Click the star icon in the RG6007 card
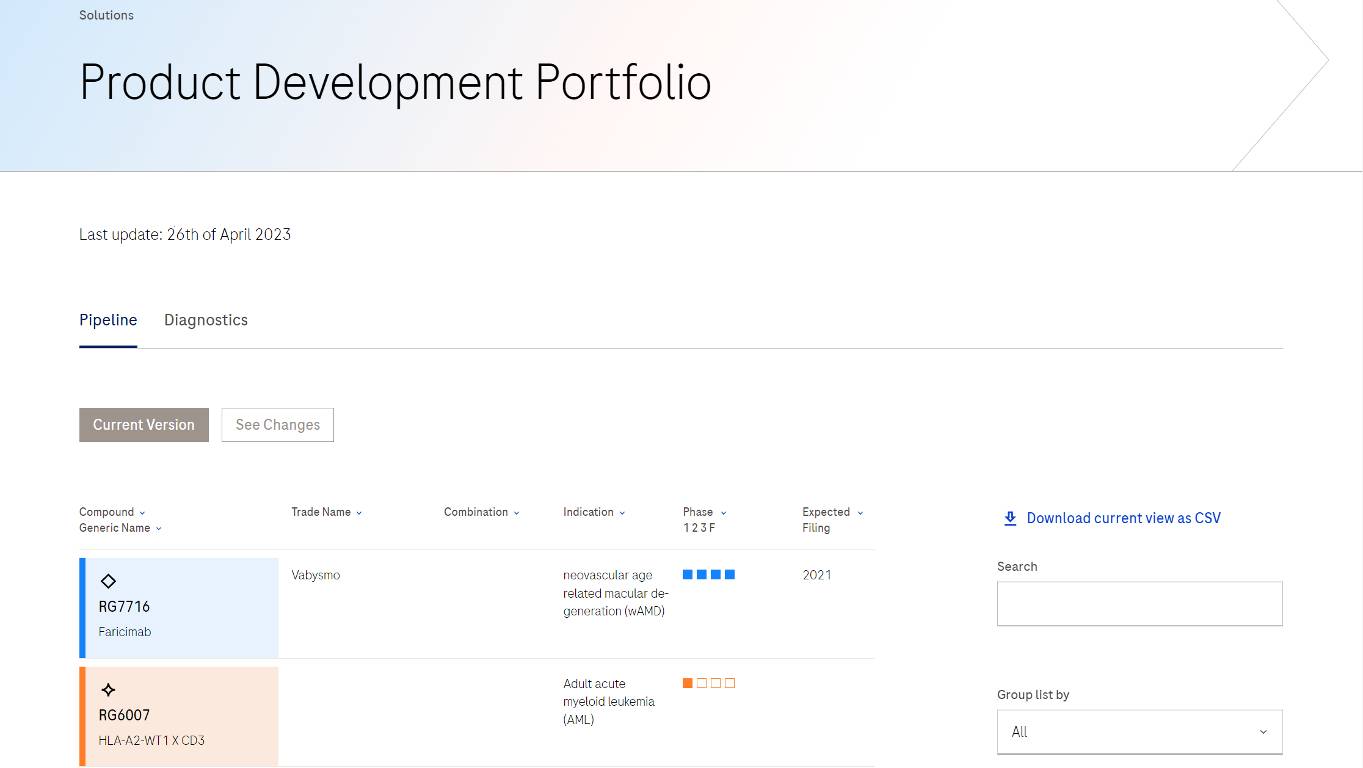Screen dimensions: 1363x768 tap(108, 690)
